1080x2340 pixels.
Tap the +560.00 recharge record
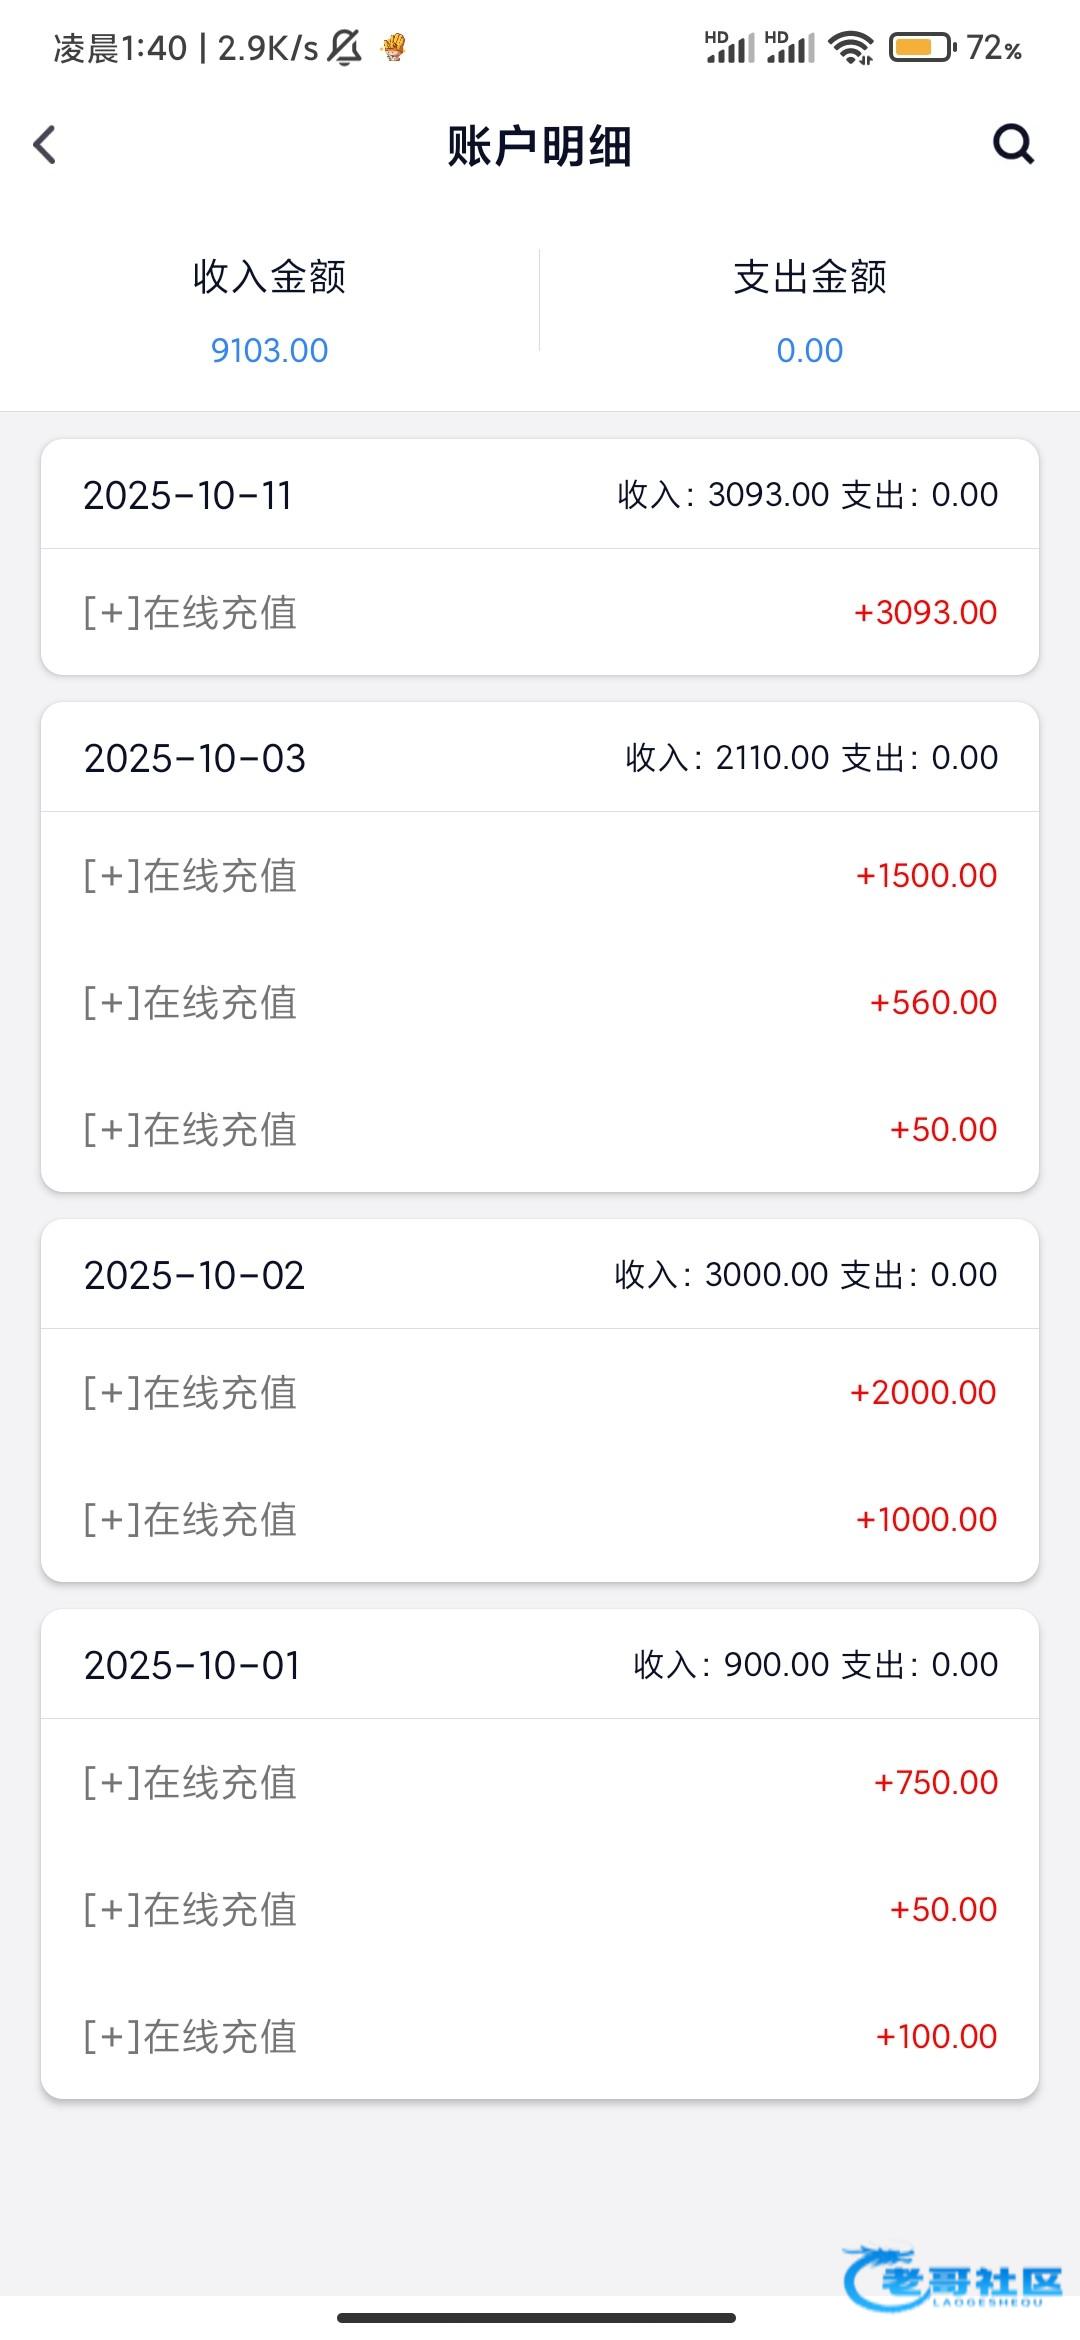point(540,1002)
